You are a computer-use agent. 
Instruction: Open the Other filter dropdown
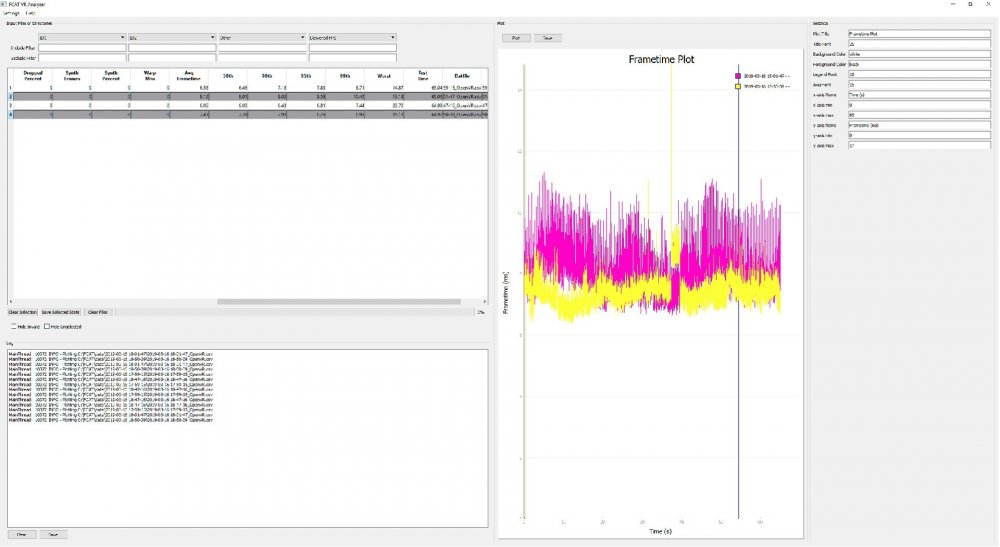click(x=262, y=38)
